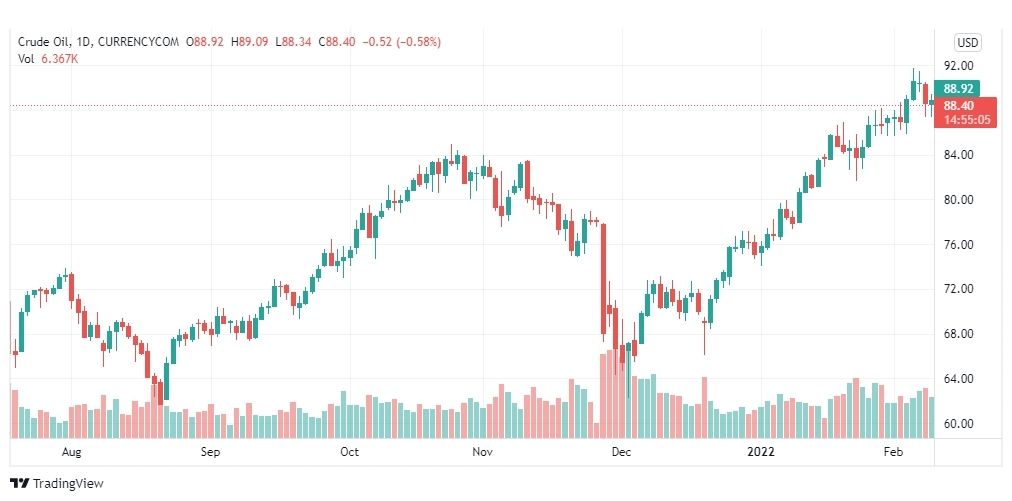The width and height of the screenshot is (1012, 501).
Task: Click the TradingView text link
Action: click(68, 484)
